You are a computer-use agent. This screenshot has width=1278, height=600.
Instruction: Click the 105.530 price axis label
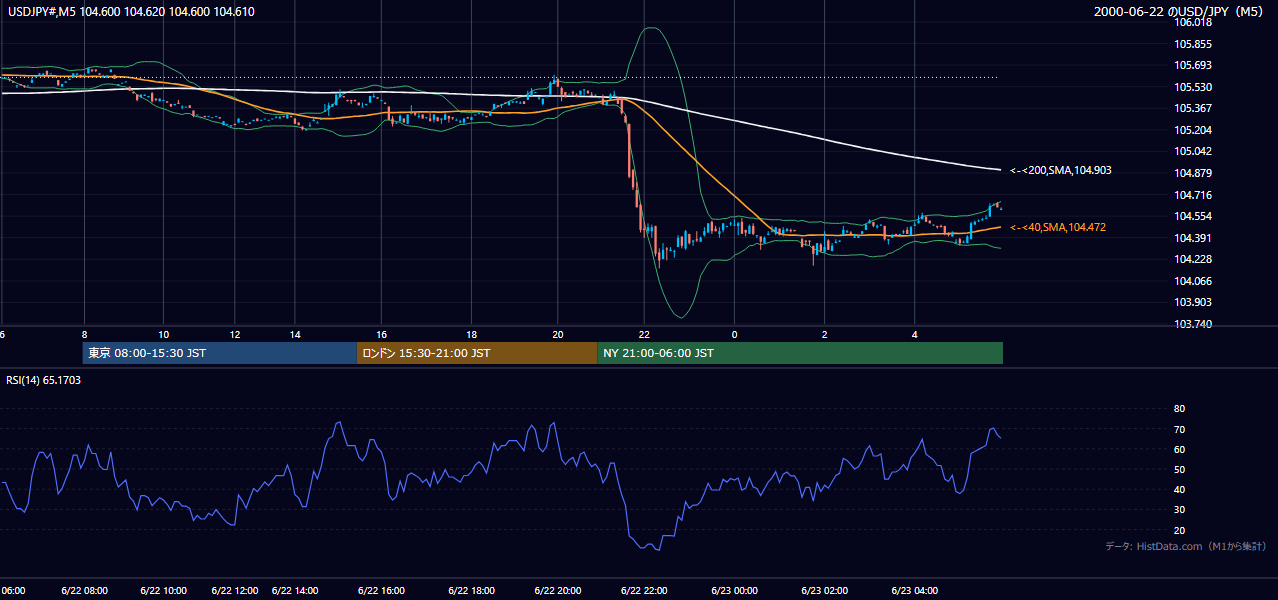tap(1192, 87)
